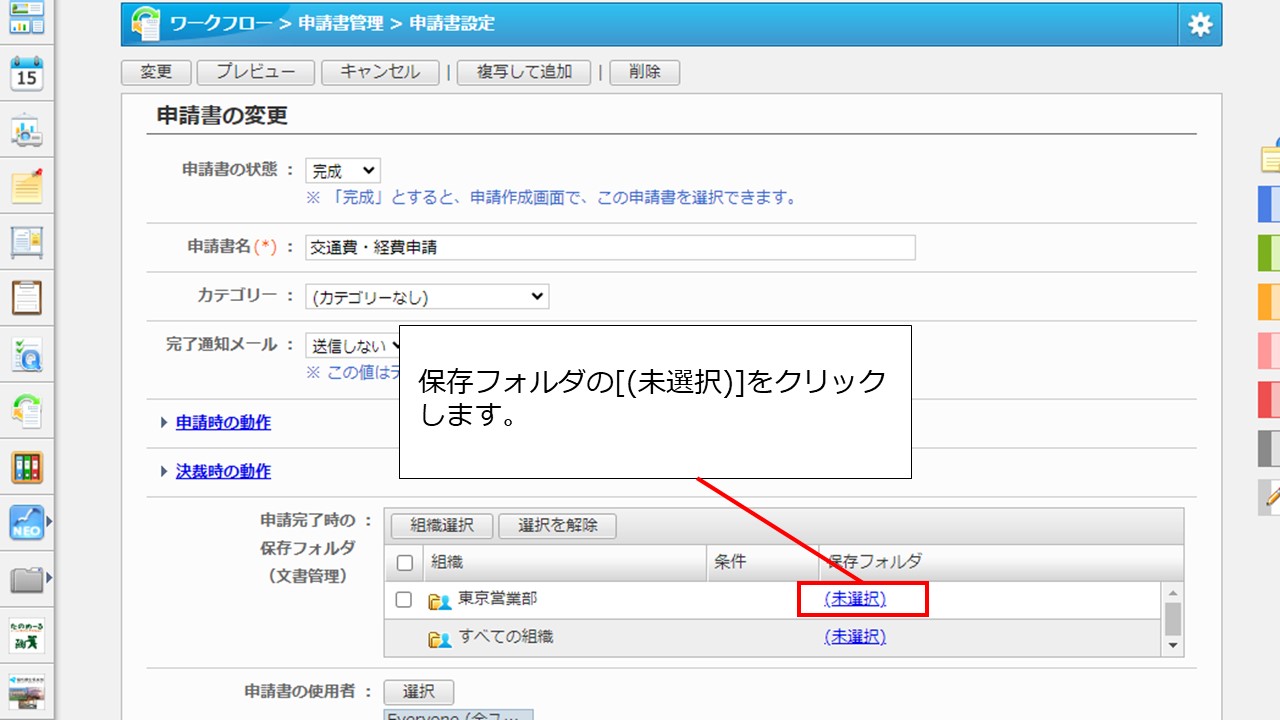Click ワークフロー in the breadcrumb
The image size is (1280, 720).
[218, 23]
